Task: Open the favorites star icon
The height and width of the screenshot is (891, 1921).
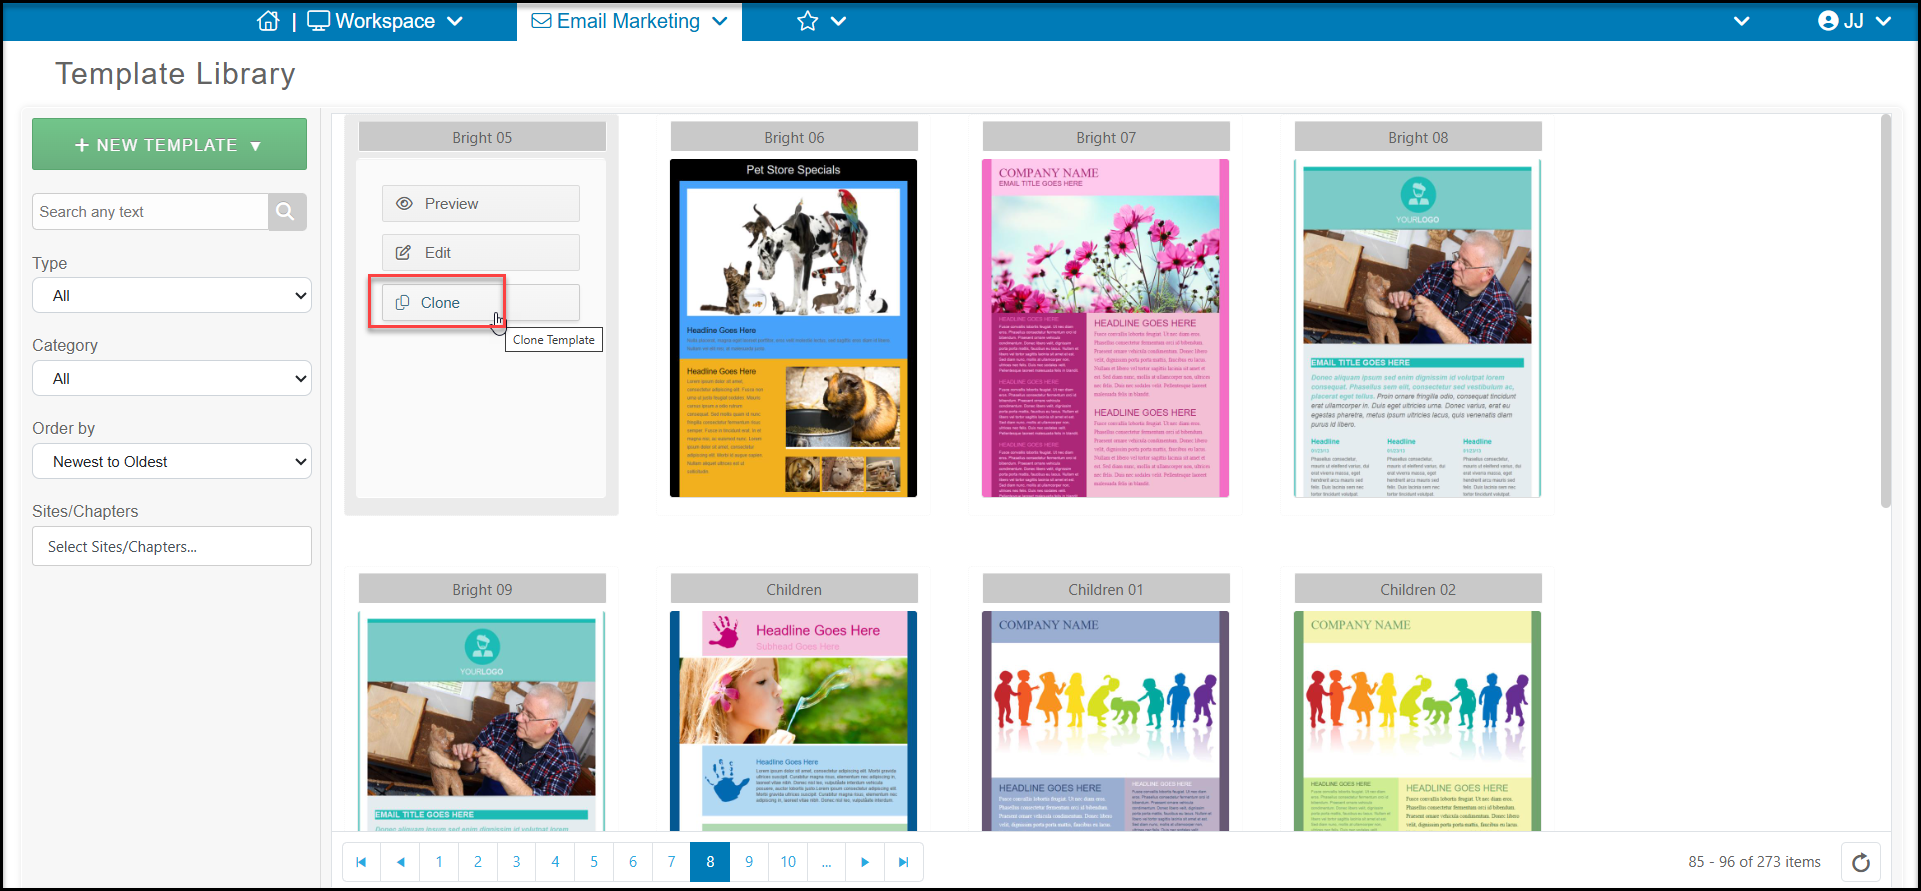Action: click(808, 21)
